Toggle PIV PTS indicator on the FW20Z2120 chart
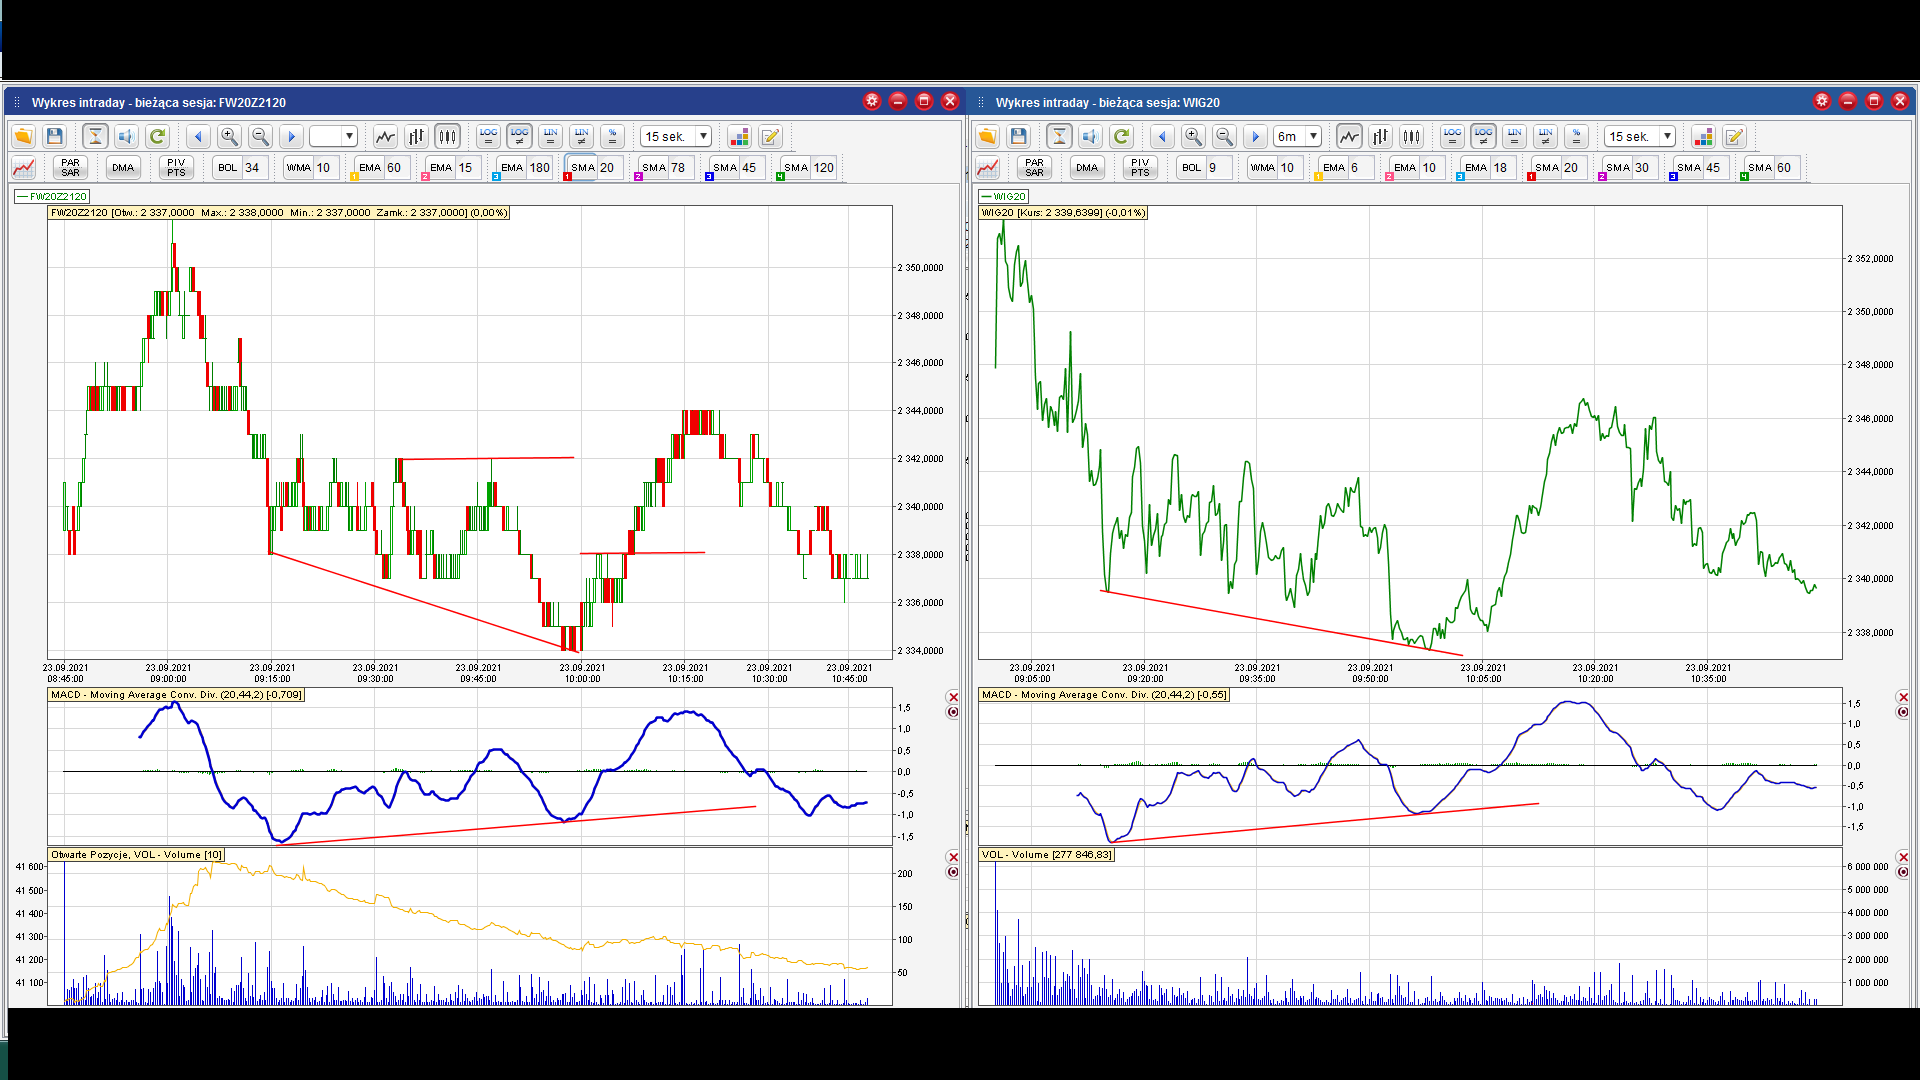 (x=176, y=168)
